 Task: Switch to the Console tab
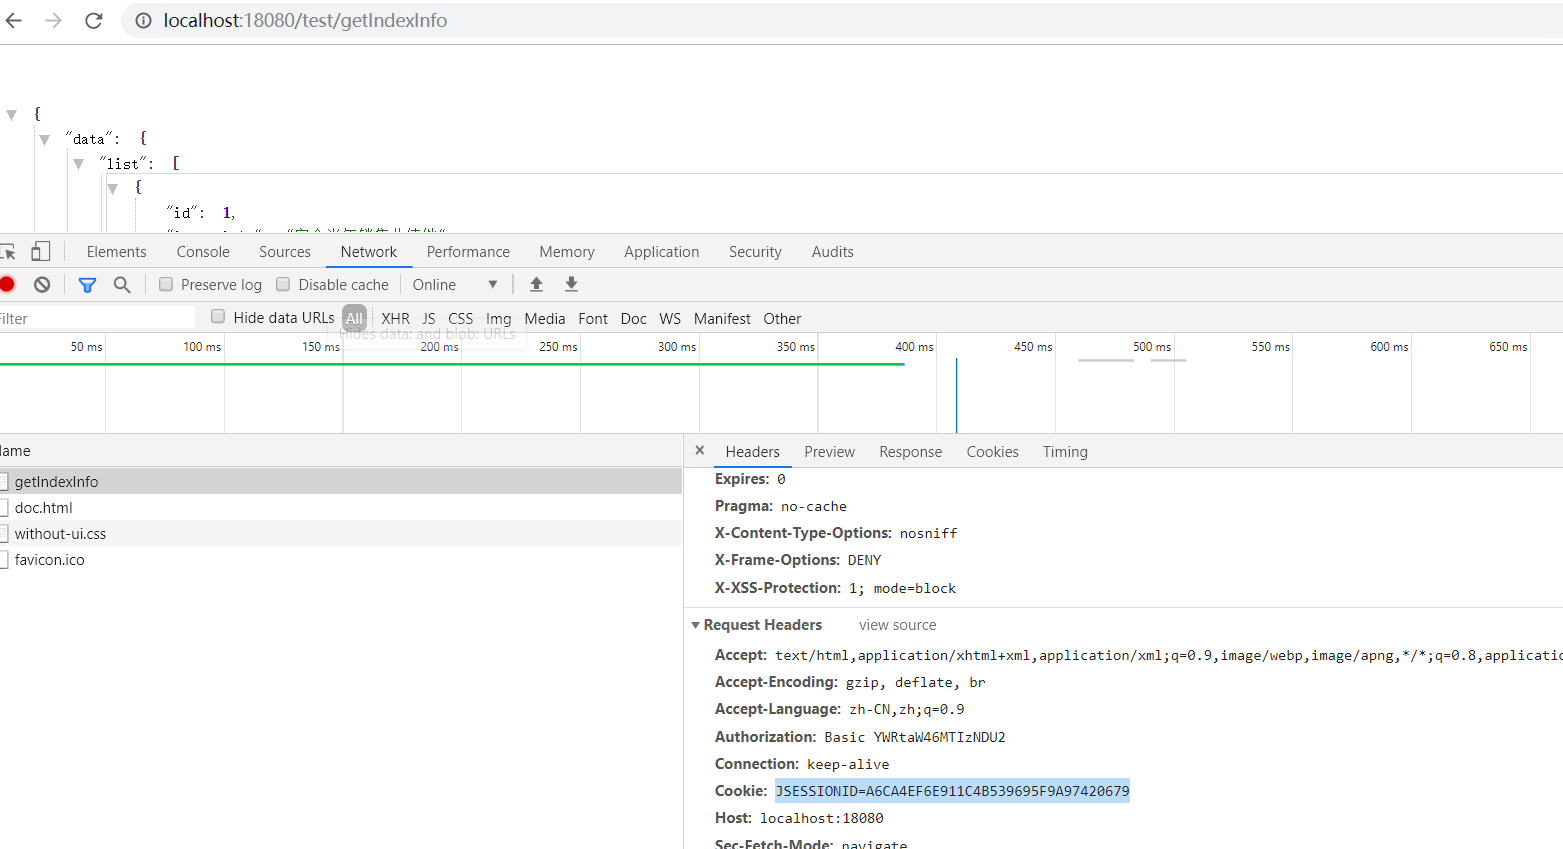pyautogui.click(x=202, y=251)
